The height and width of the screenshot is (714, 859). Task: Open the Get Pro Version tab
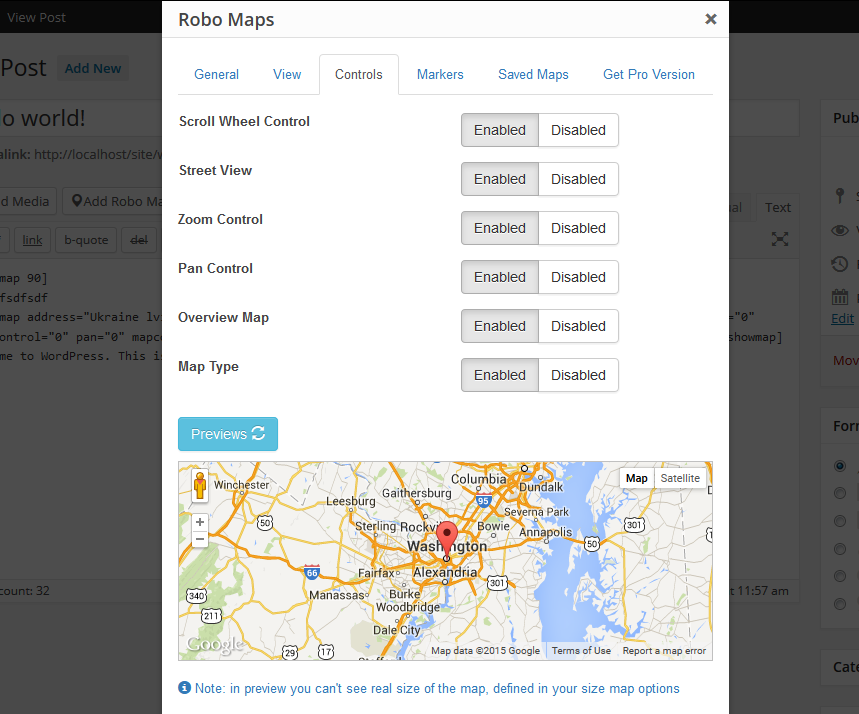[x=649, y=75]
